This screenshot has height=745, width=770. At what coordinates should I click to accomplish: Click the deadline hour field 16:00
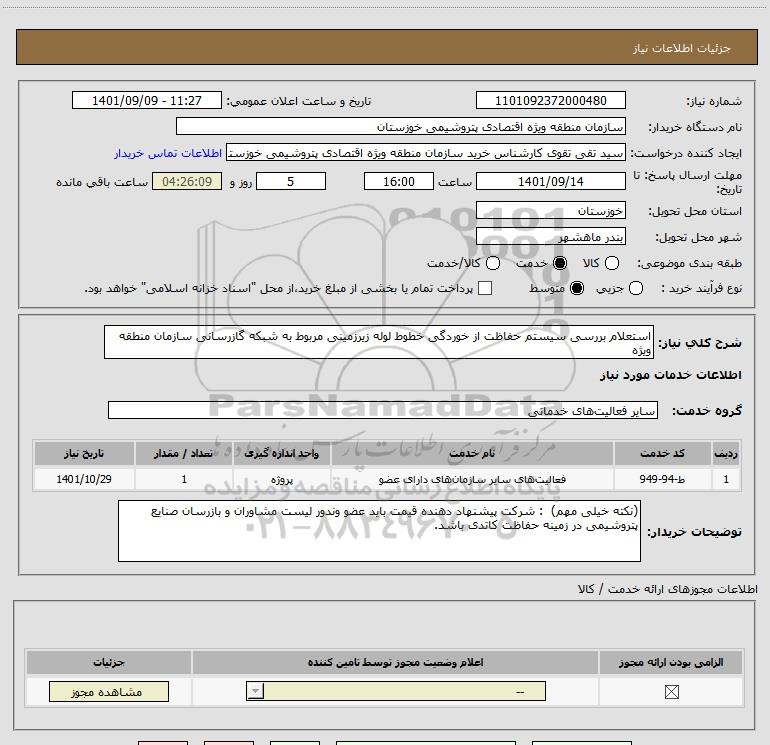399,181
